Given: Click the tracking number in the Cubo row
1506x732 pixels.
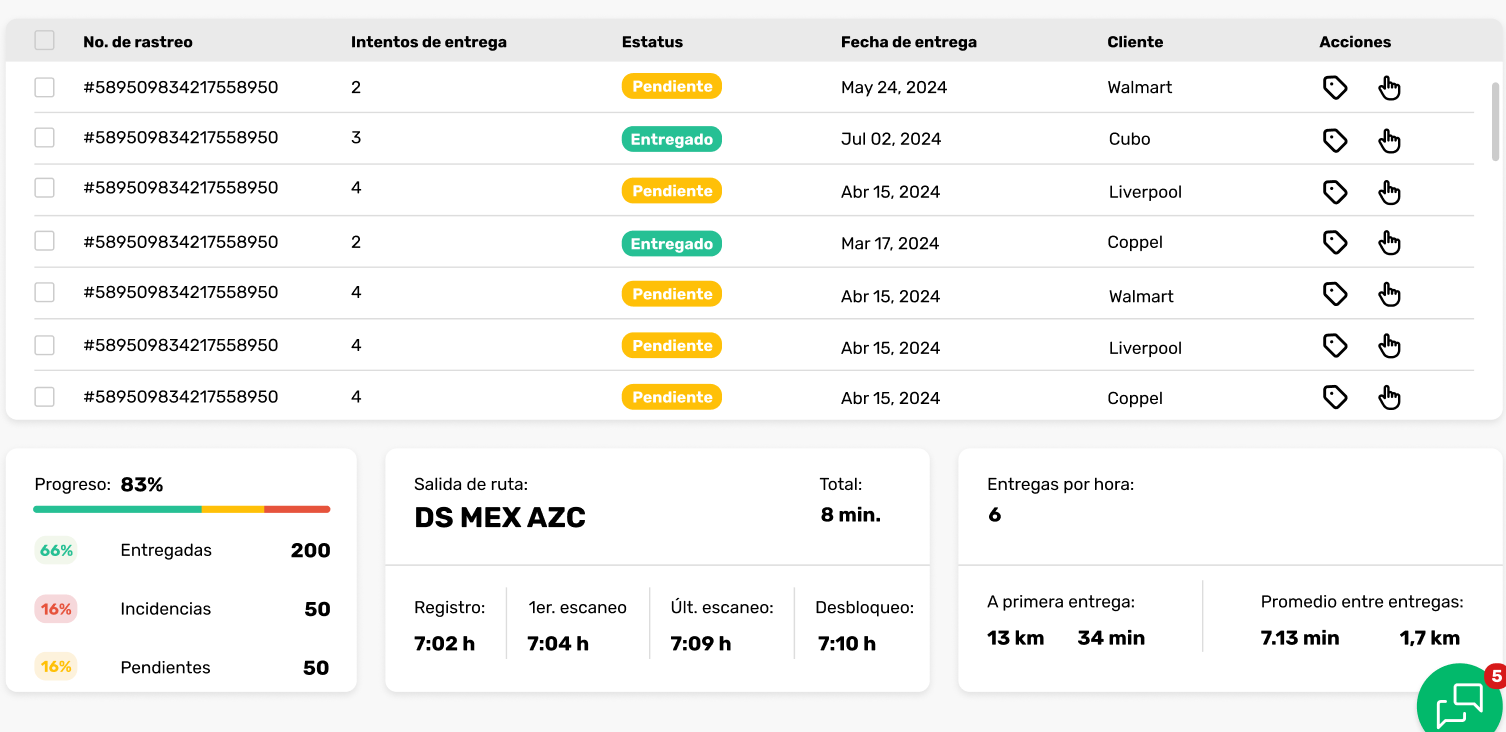Looking at the screenshot, I should 181,137.
